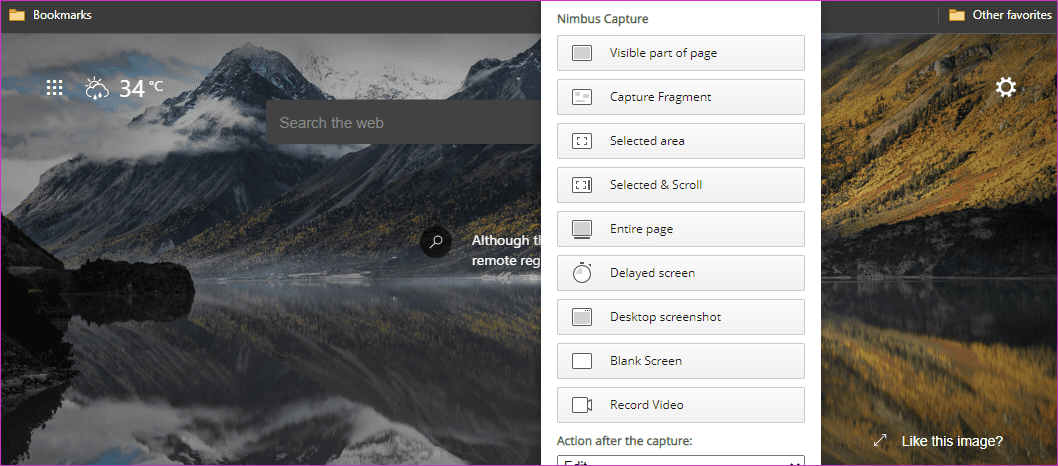
Task: Click the Like this image? link
Action: pos(952,441)
